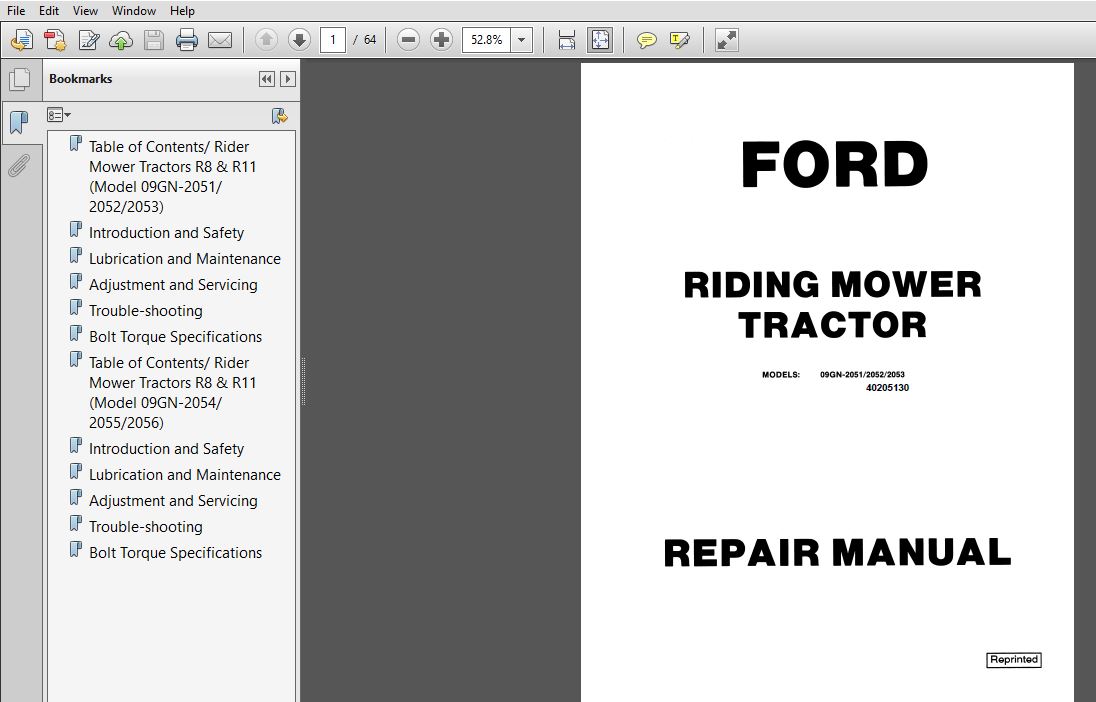
Task: Open second Bolt Torque Specifications bookmark
Action: click(175, 552)
